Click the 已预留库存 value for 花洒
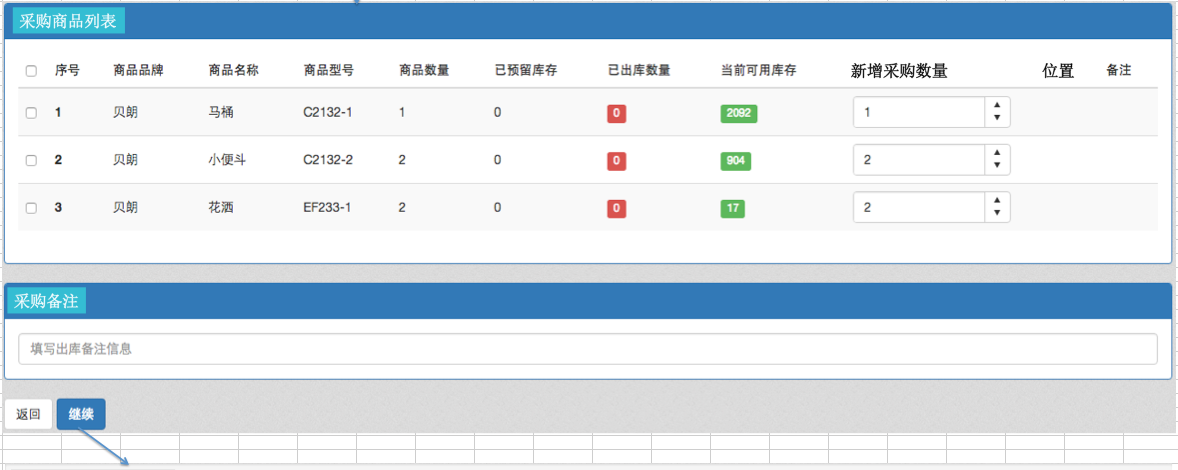 click(x=497, y=208)
